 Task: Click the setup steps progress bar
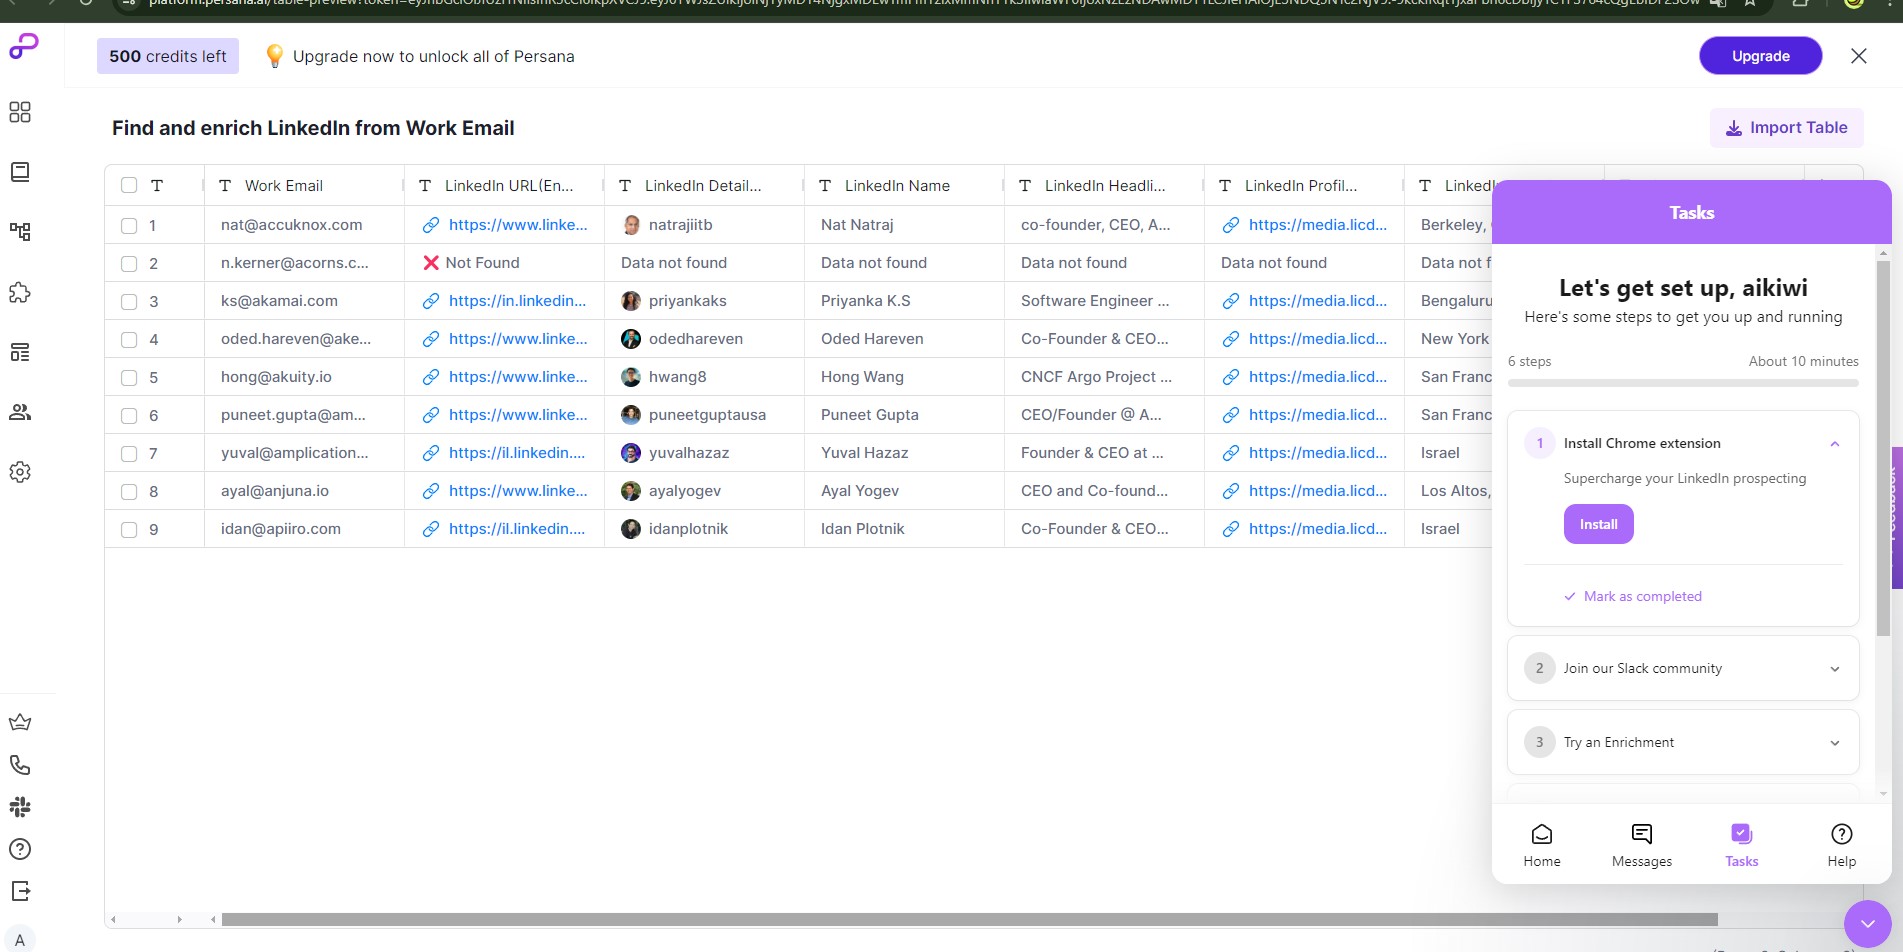[1683, 383]
